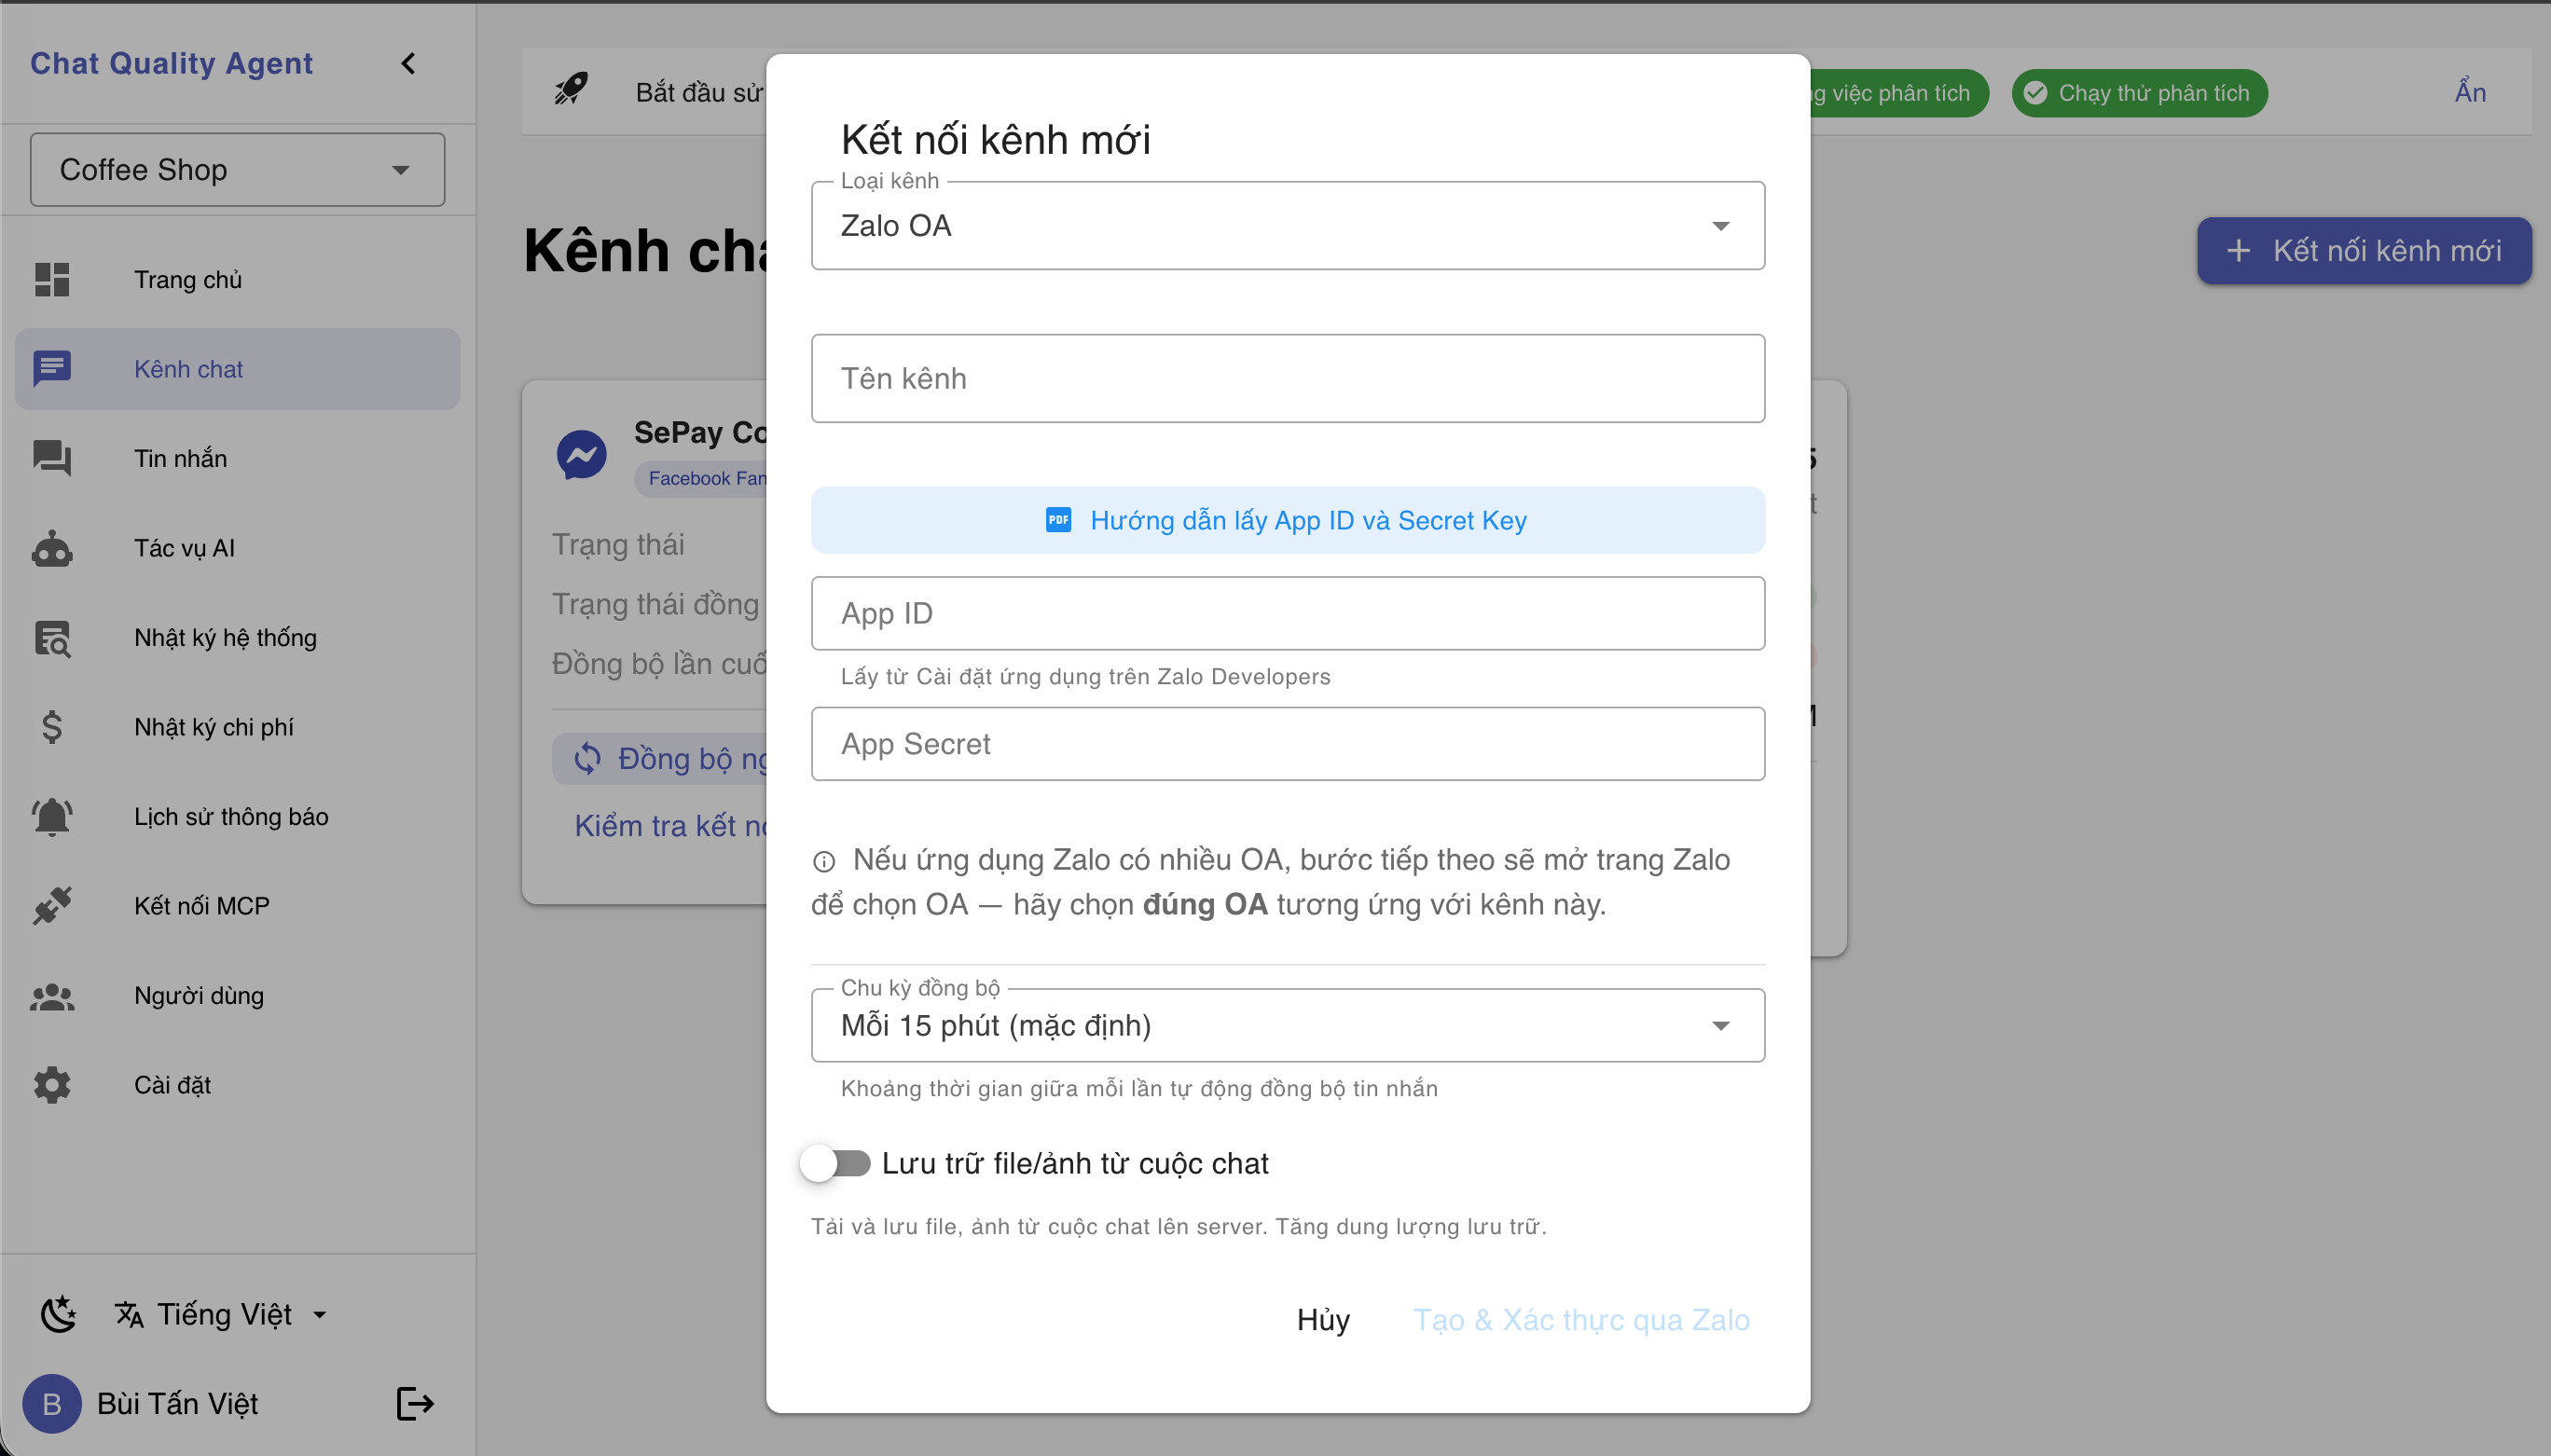Viewport: 2551px width, 1456px height.
Task: Open Lịch sử thông báo bell icon
Action: [51, 816]
